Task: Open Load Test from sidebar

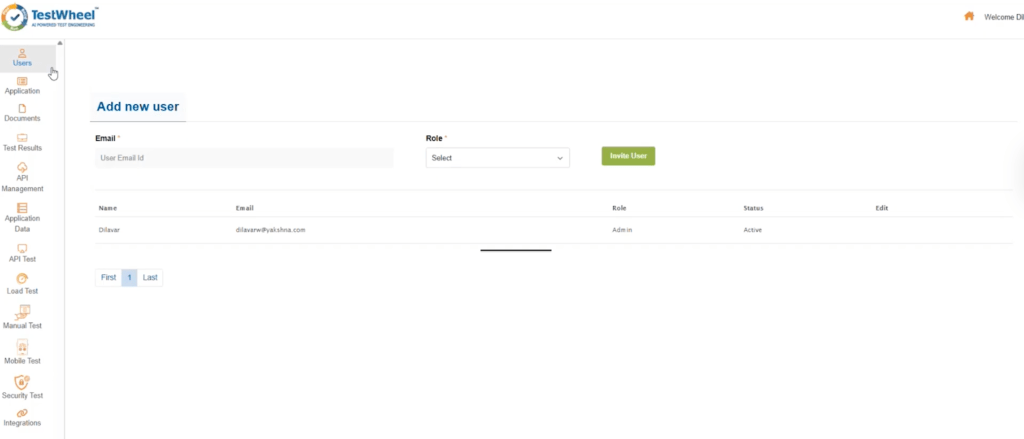Action: pos(22,284)
